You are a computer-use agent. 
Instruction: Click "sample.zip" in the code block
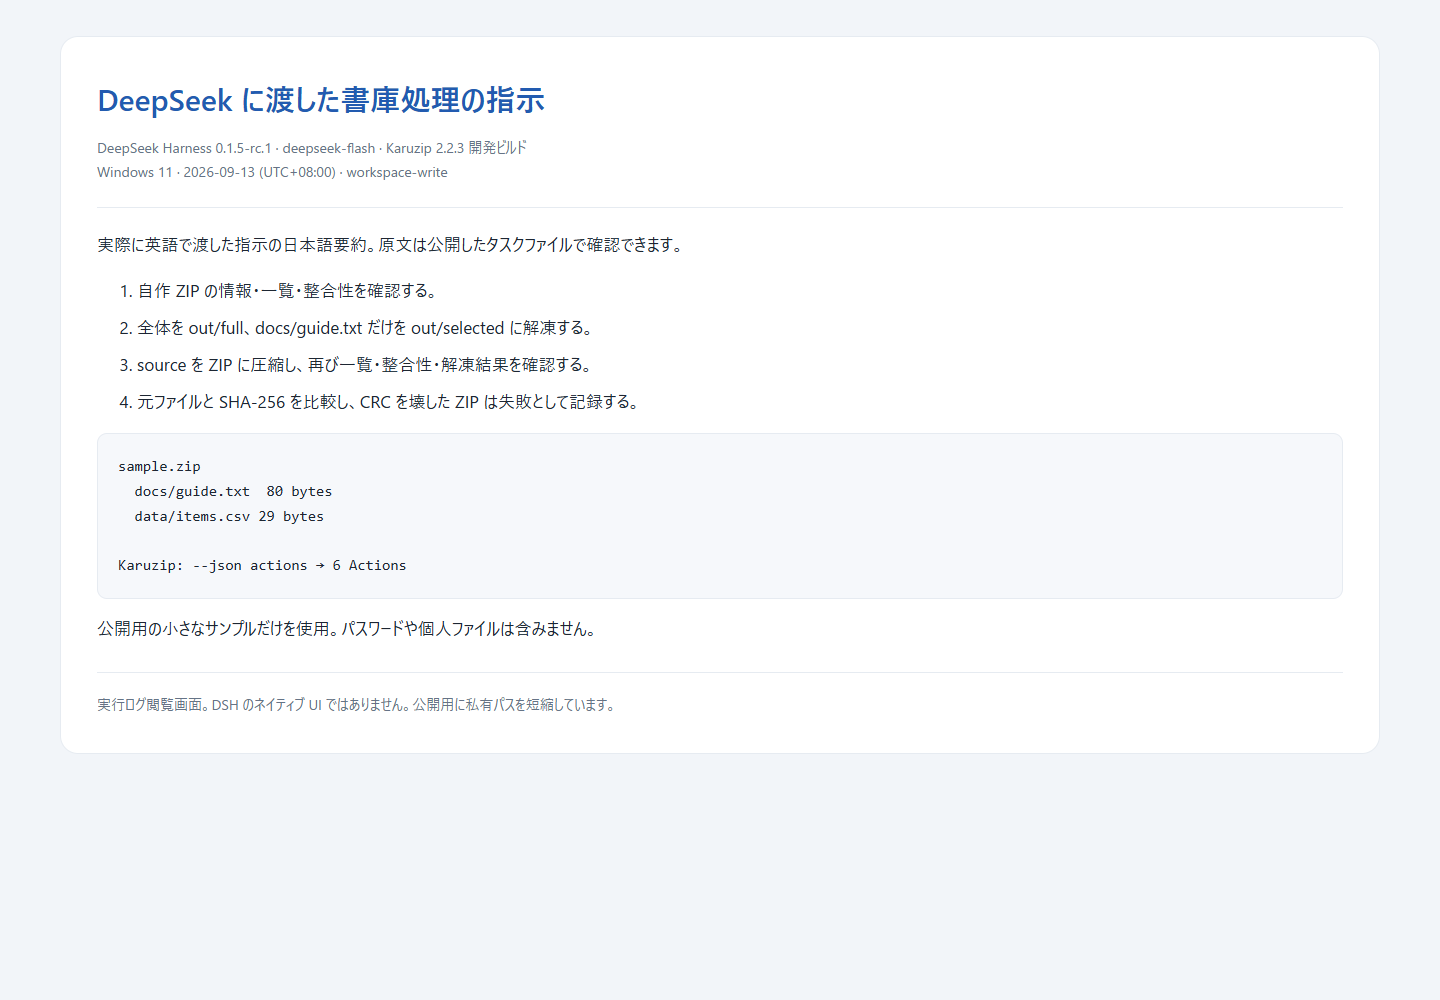tap(159, 467)
